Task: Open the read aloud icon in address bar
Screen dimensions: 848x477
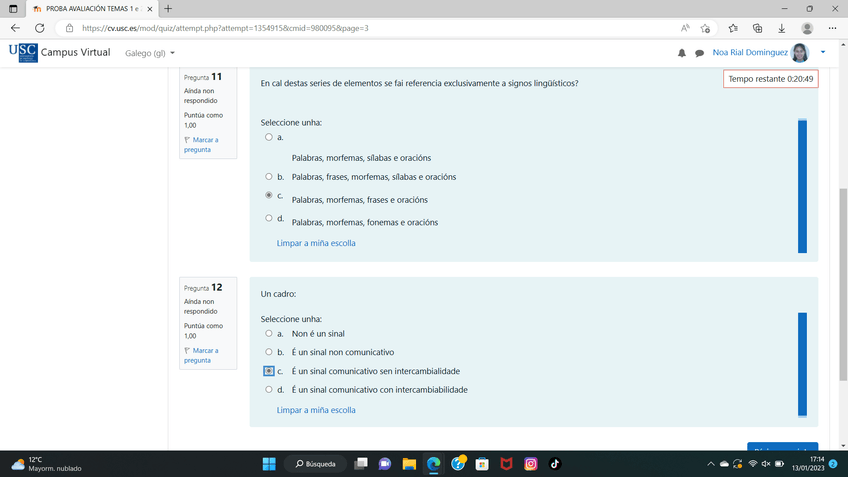Action: [x=685, y=28]
